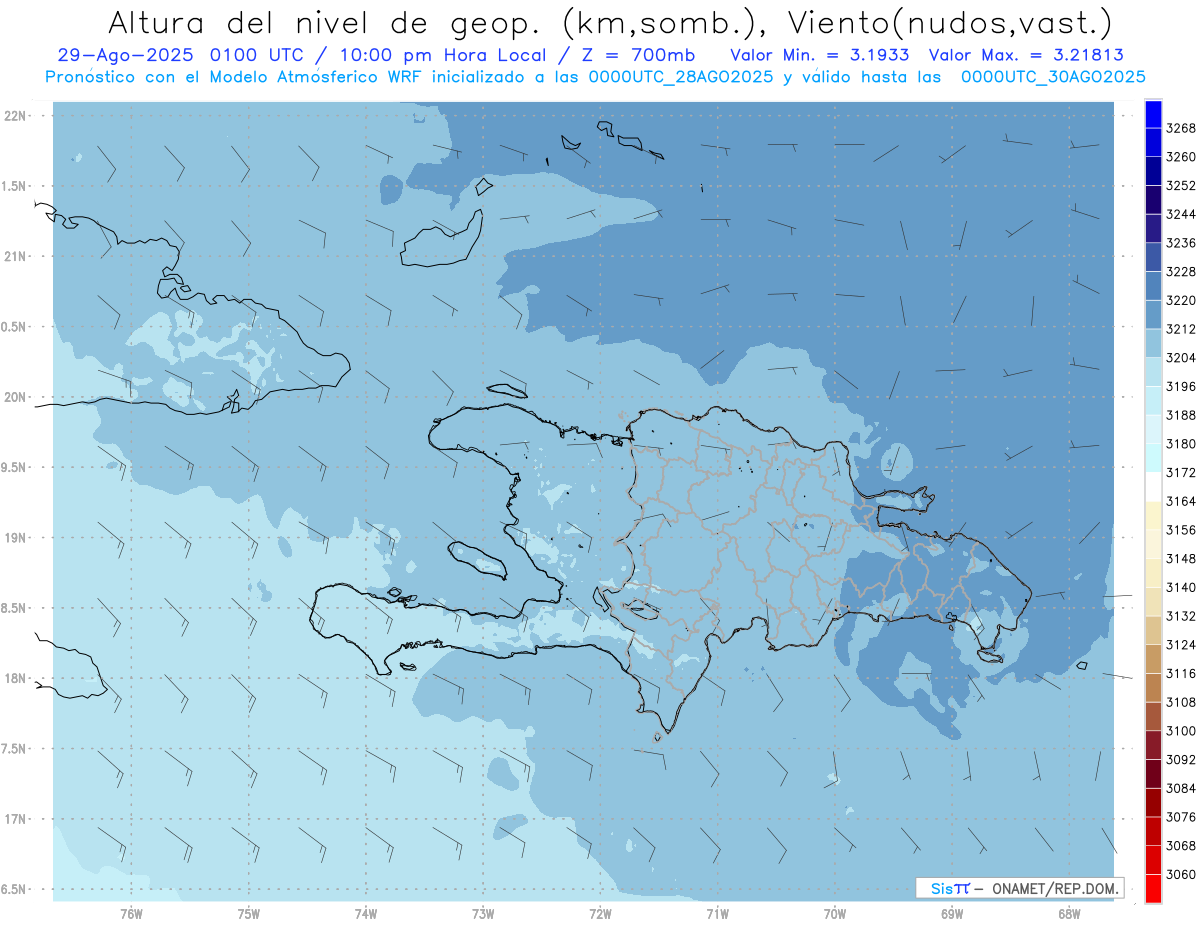Click the 3212 value on the color legend
This screenshot has height=927, width=1200.
pos(1181,329)
